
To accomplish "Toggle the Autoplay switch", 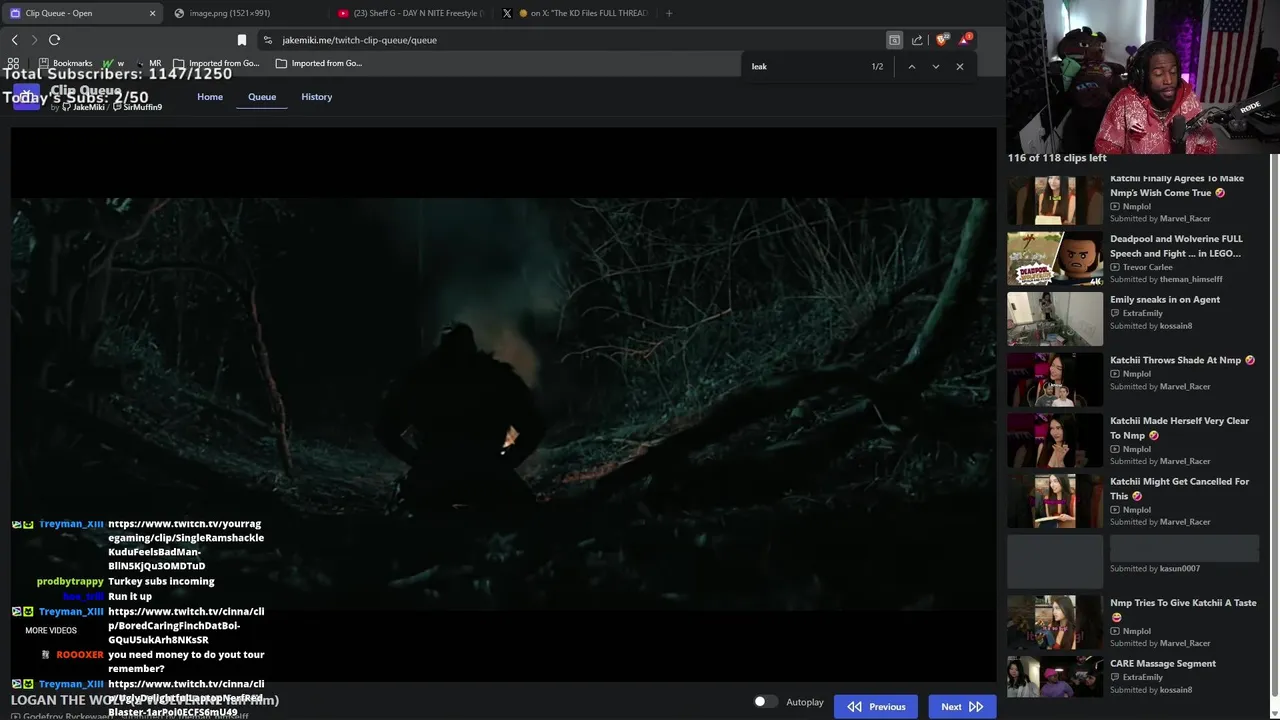I will [x=765, y=702].
